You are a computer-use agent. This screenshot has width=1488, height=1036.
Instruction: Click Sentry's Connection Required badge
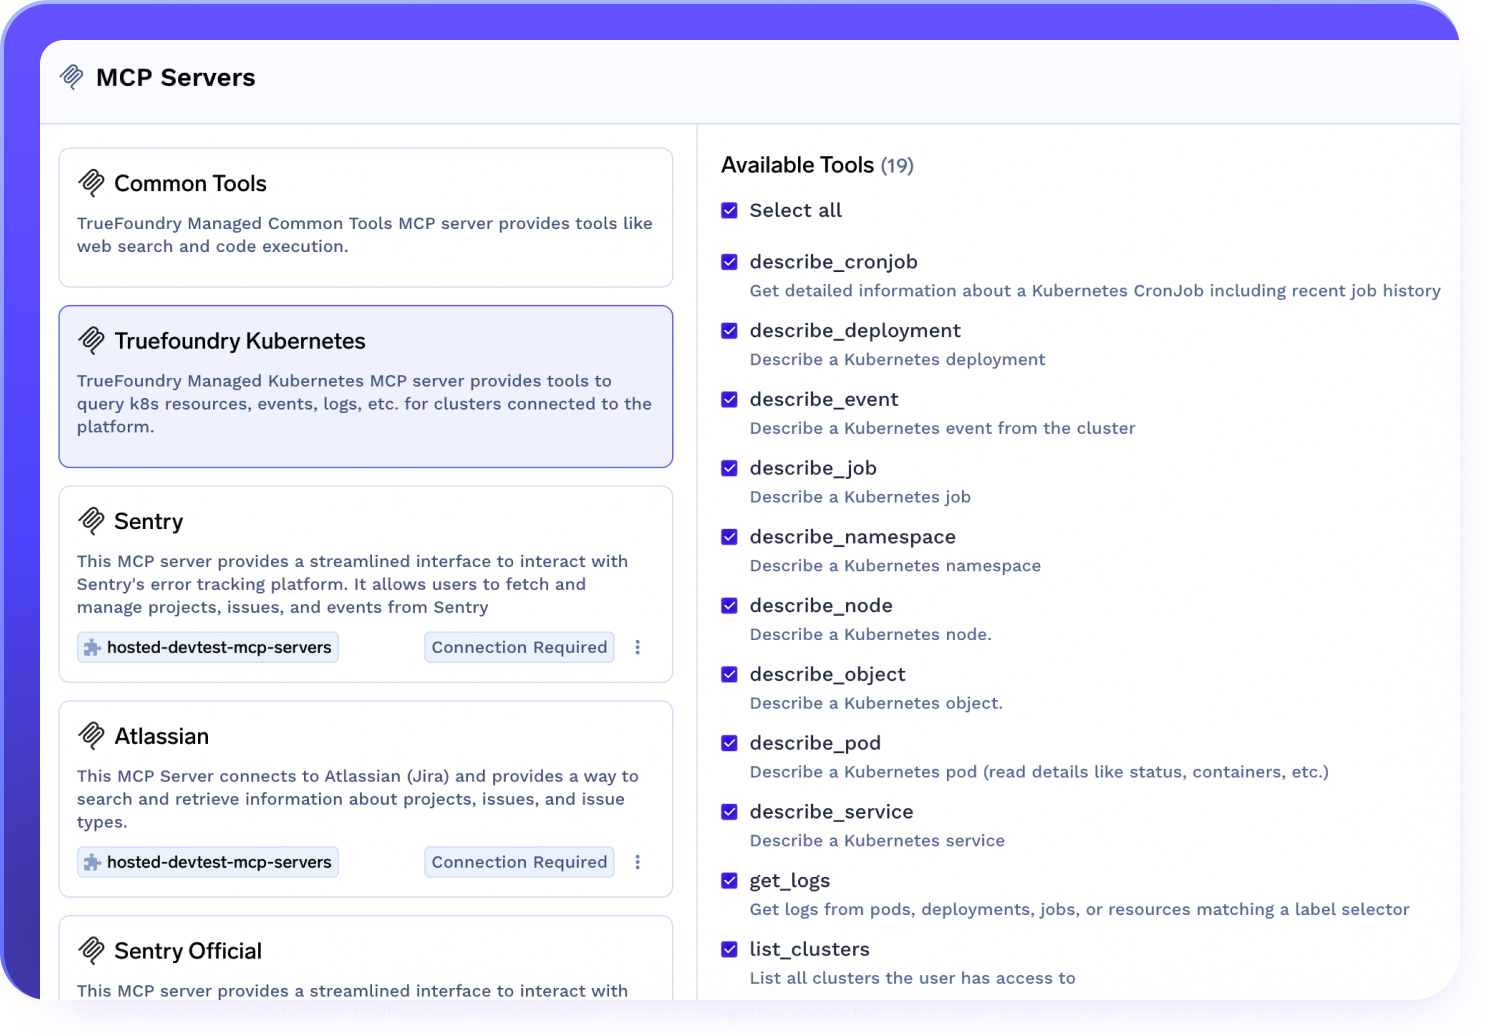pos(519,647)
